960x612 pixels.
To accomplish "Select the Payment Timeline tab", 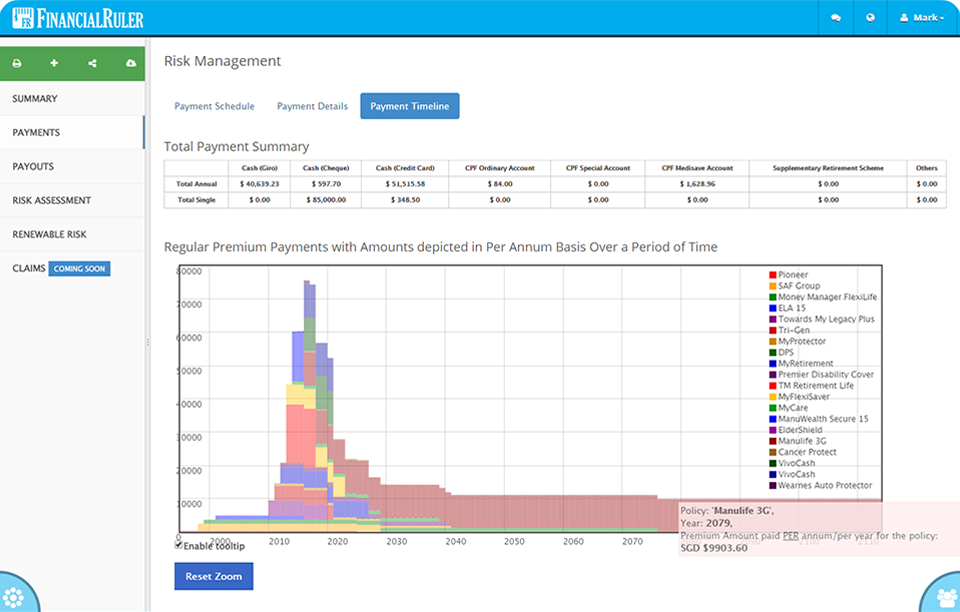I will (410, 106).
